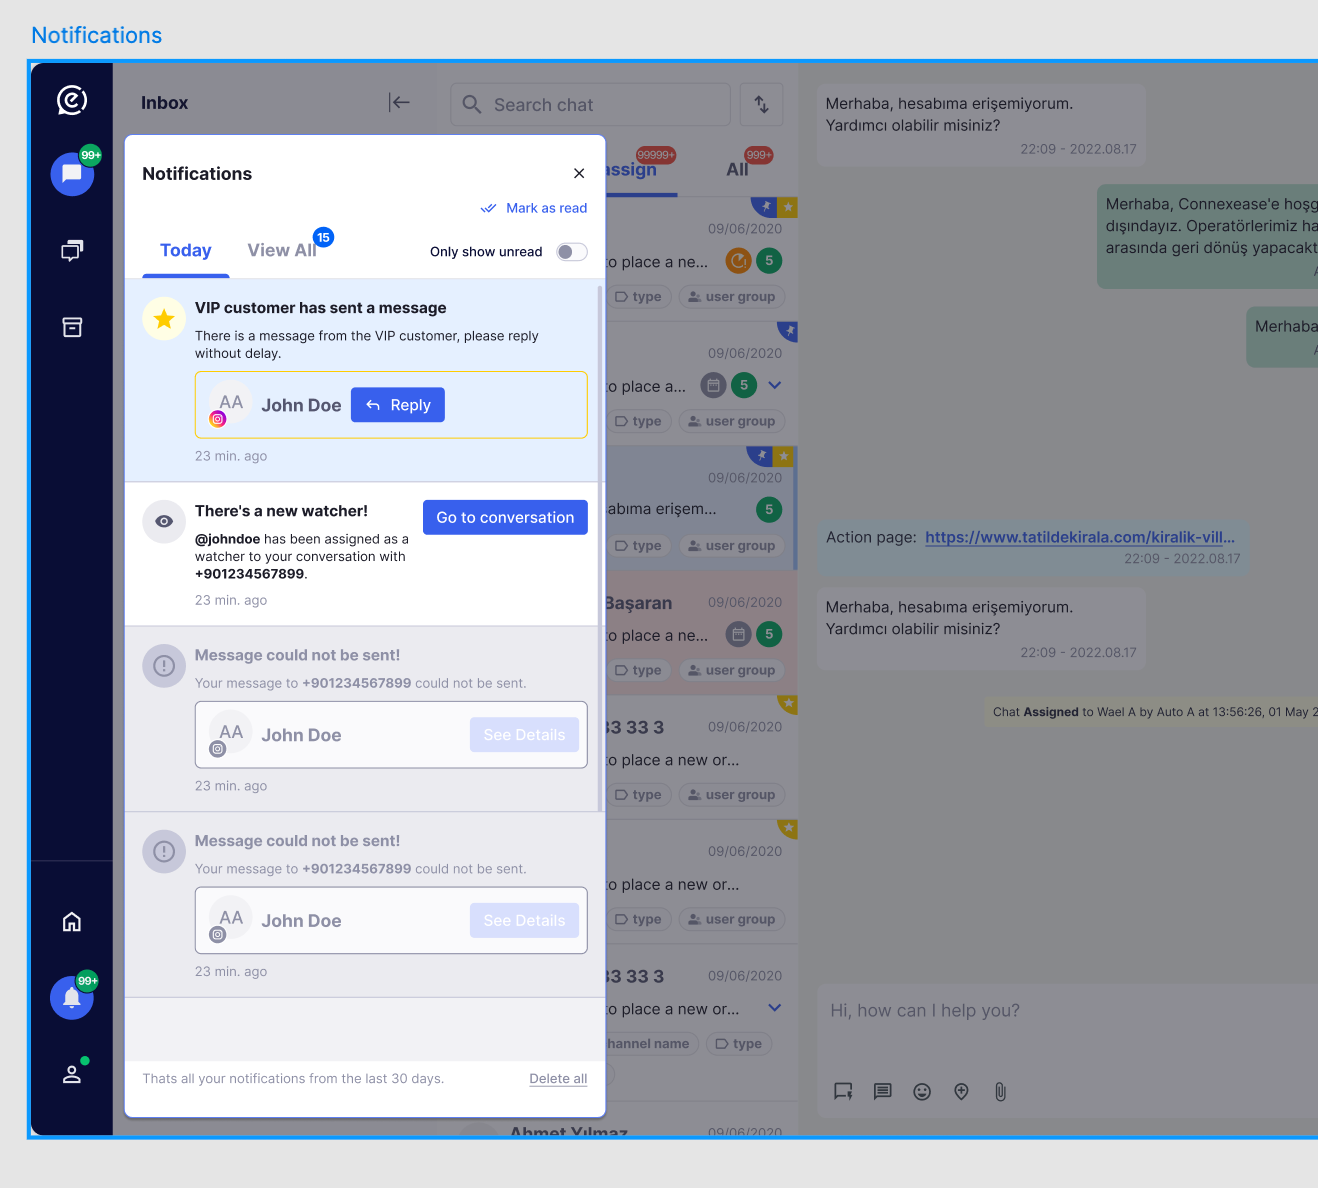Switch to the View All tab
Image resolution: width=1318 pixels, height=1188 pixels.
click(x=282, y=251)
